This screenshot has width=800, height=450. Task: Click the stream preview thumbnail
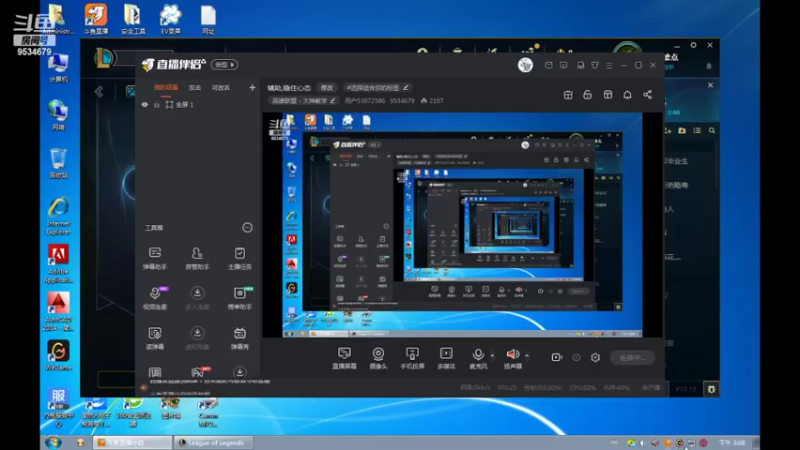click(462, 225)
